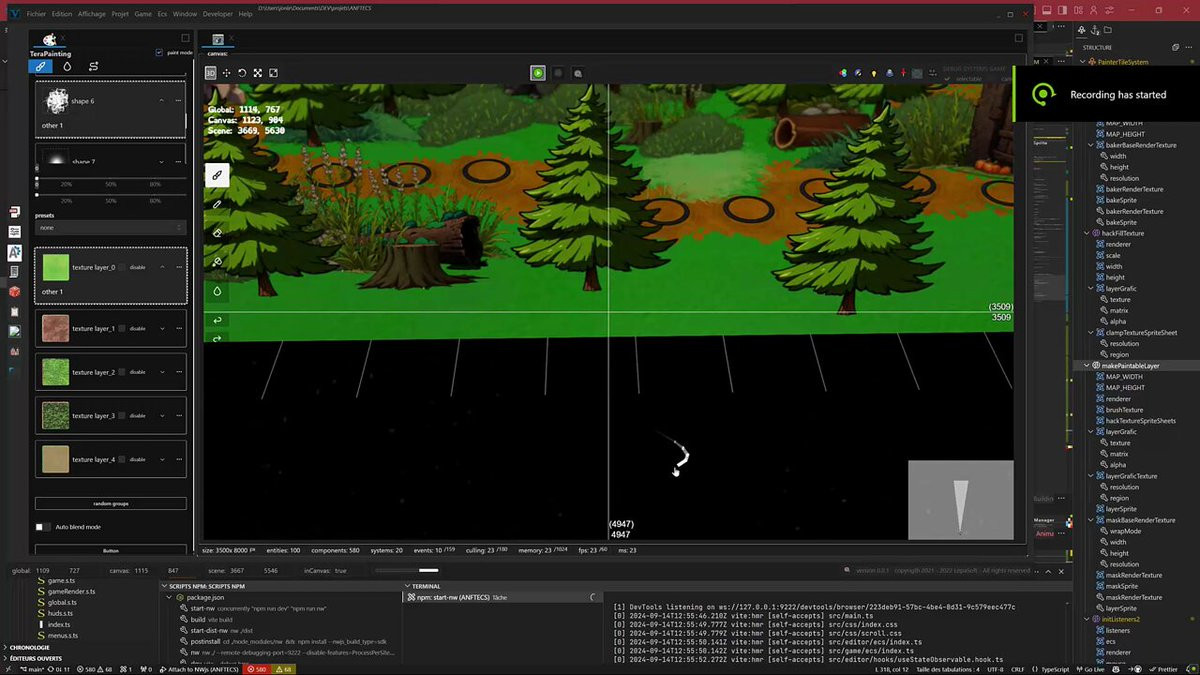
Task: Click the fit-to-screen expand arrows icon
Action: click(x=257, y=73)
